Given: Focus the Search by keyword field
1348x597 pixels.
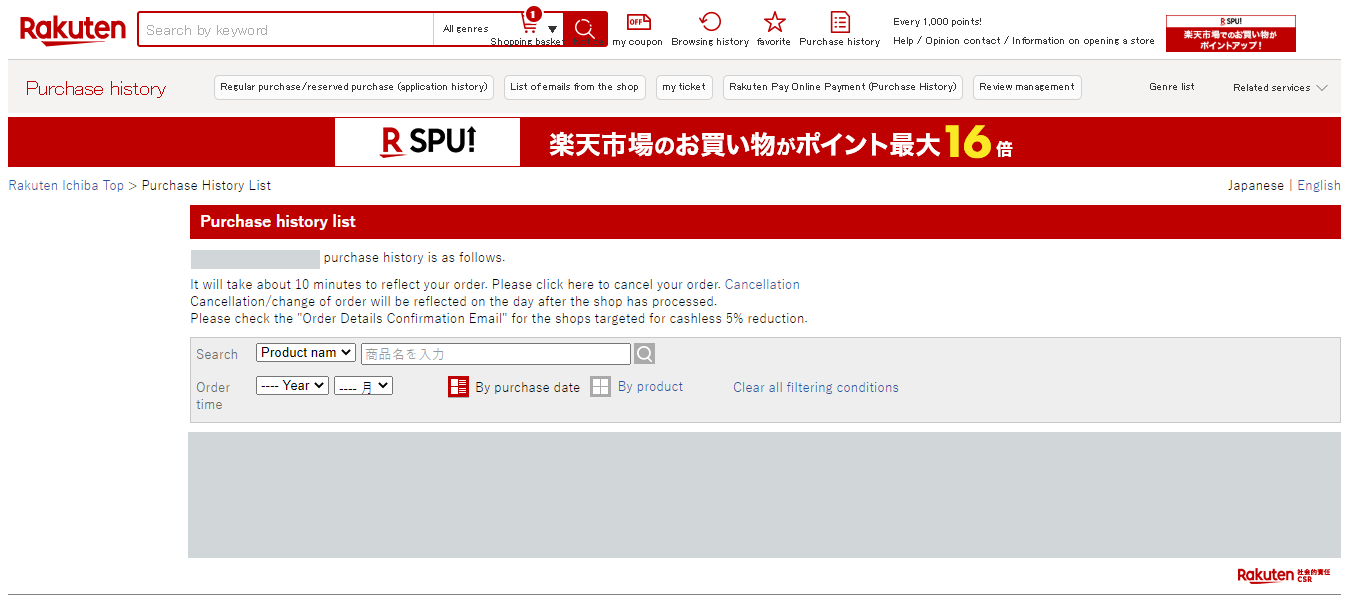Looking at the screenshot, I should click(286, 30).
